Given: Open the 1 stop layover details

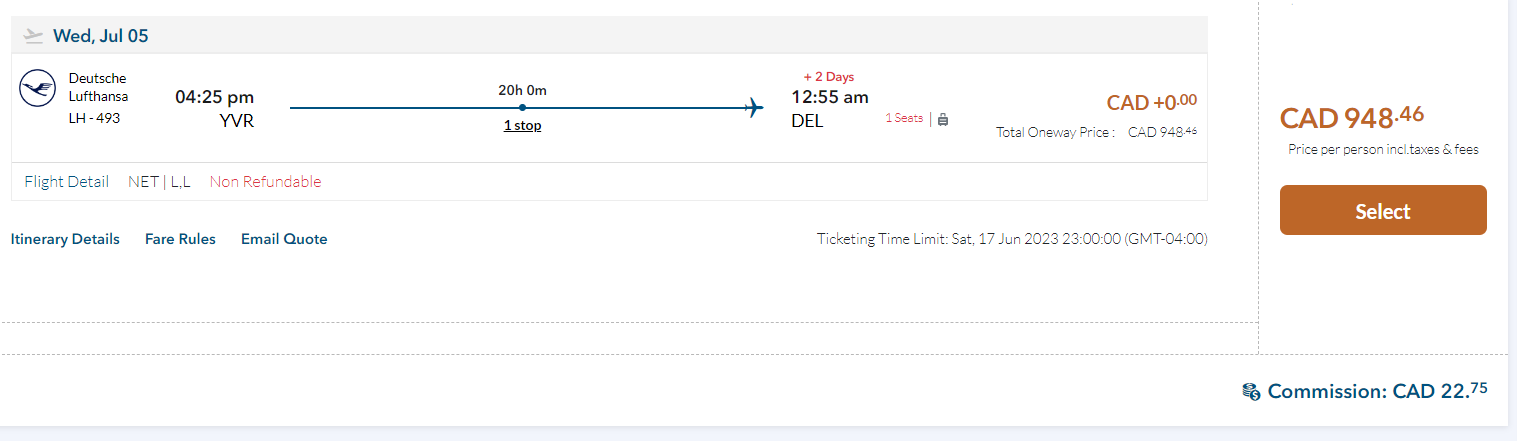Looking at the screenshot, I should point(522,126).
